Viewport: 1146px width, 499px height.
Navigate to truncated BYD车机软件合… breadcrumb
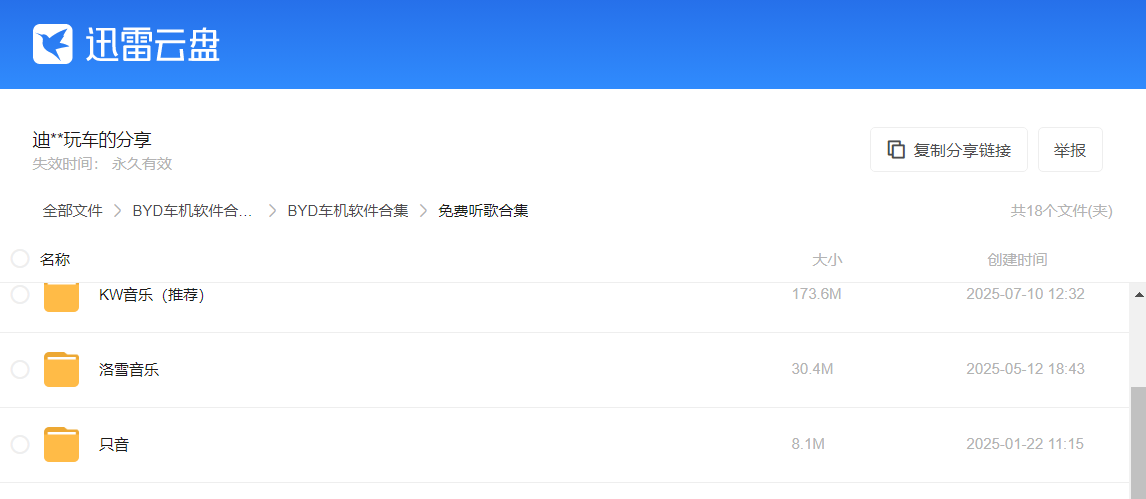(x=192, y=211)
